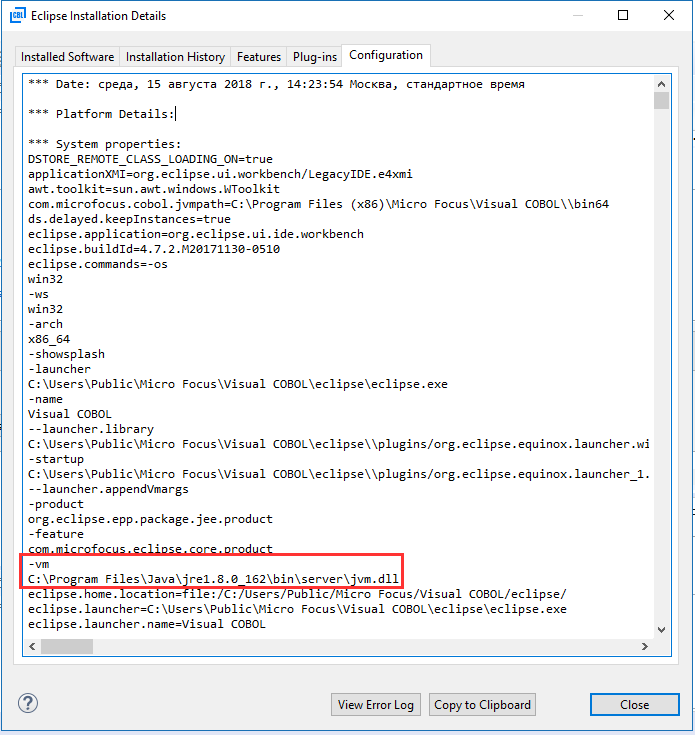Click the vertical scrollbar thumb
The height and width of the screenshot is (735, 695).
tap(661, 100)
